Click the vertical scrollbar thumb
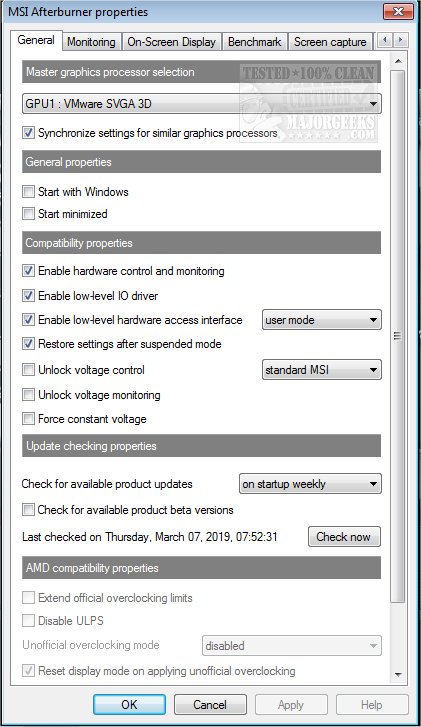The height and width of the screenshot is (727, 421). point(398,336)
